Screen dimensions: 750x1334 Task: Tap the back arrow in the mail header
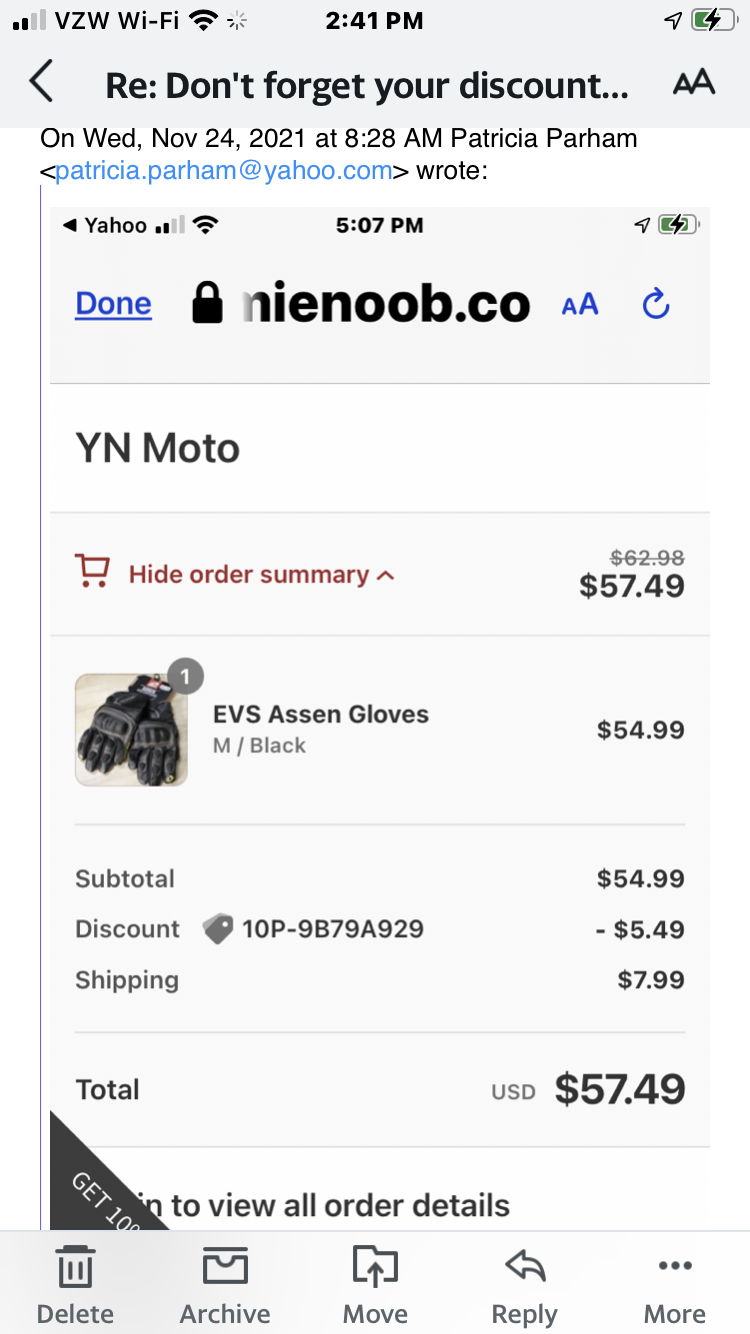[41, 82]
